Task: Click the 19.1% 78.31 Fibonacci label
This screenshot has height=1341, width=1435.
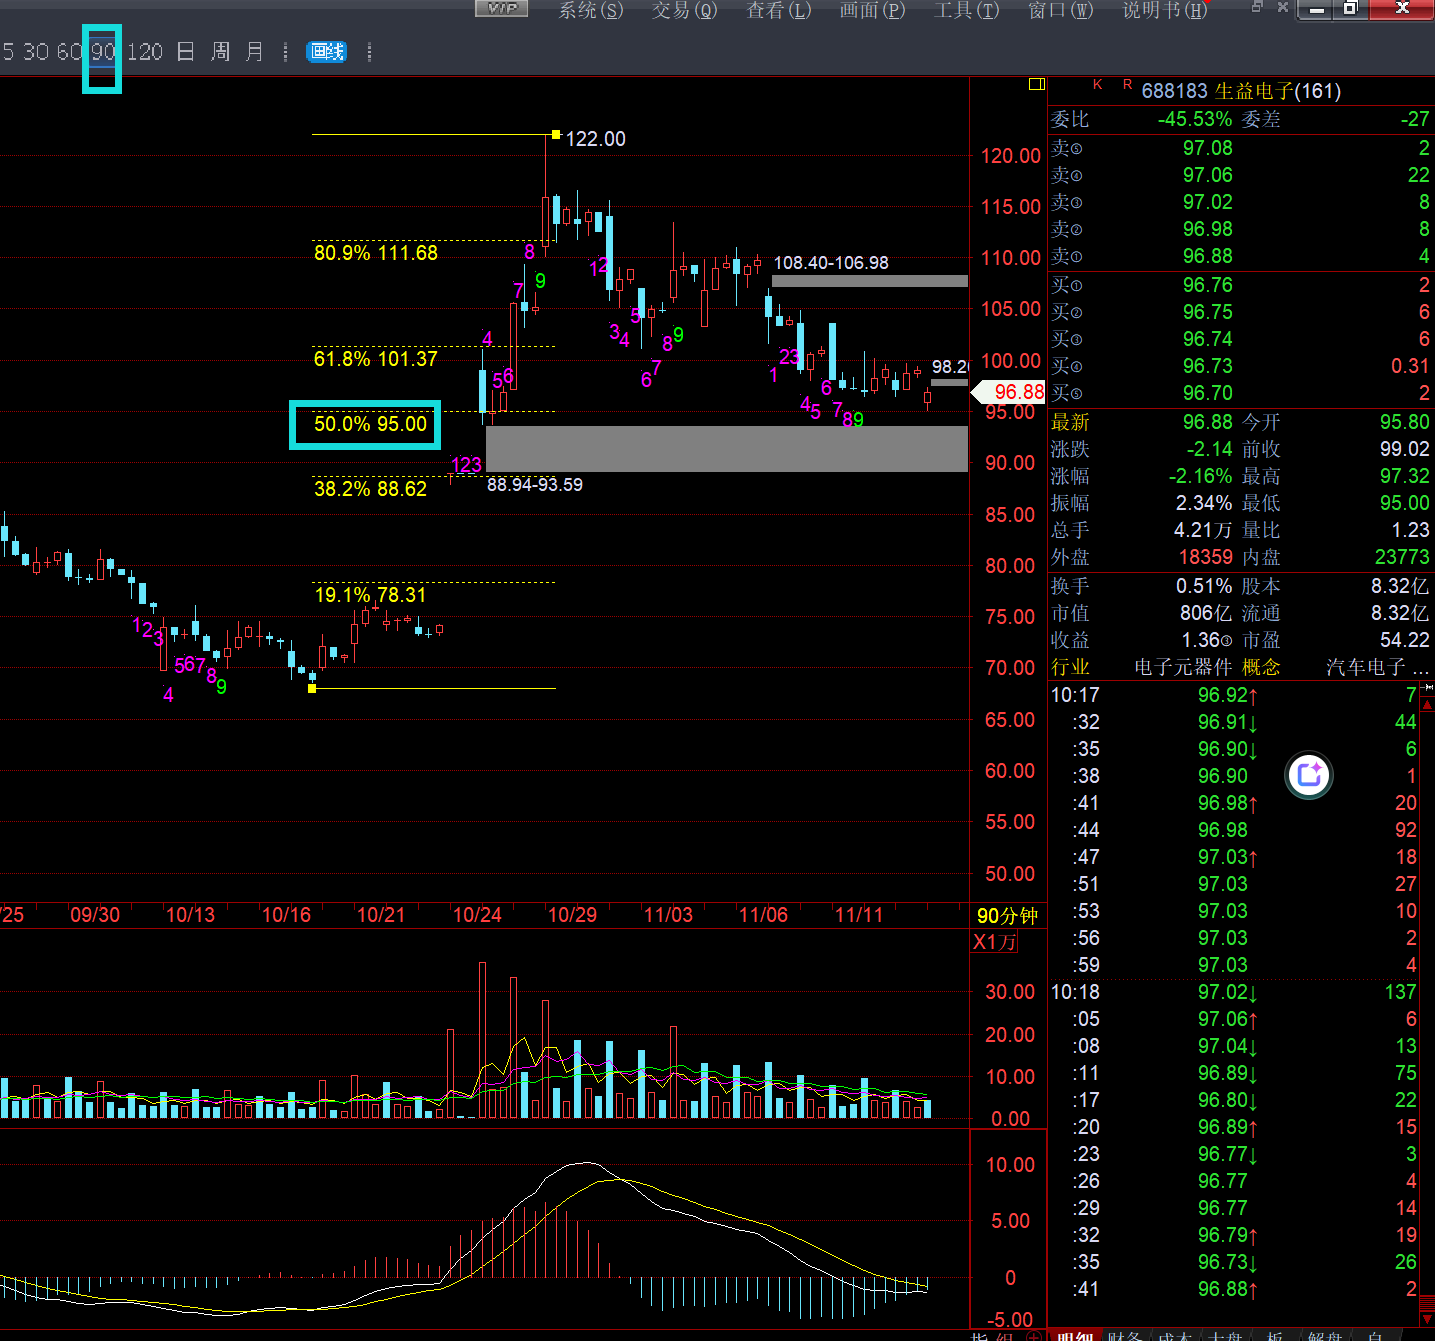Action: tap(370, 595)
